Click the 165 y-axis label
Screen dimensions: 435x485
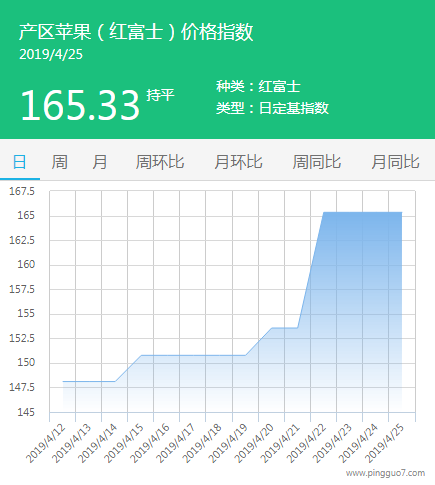point(26,216)
